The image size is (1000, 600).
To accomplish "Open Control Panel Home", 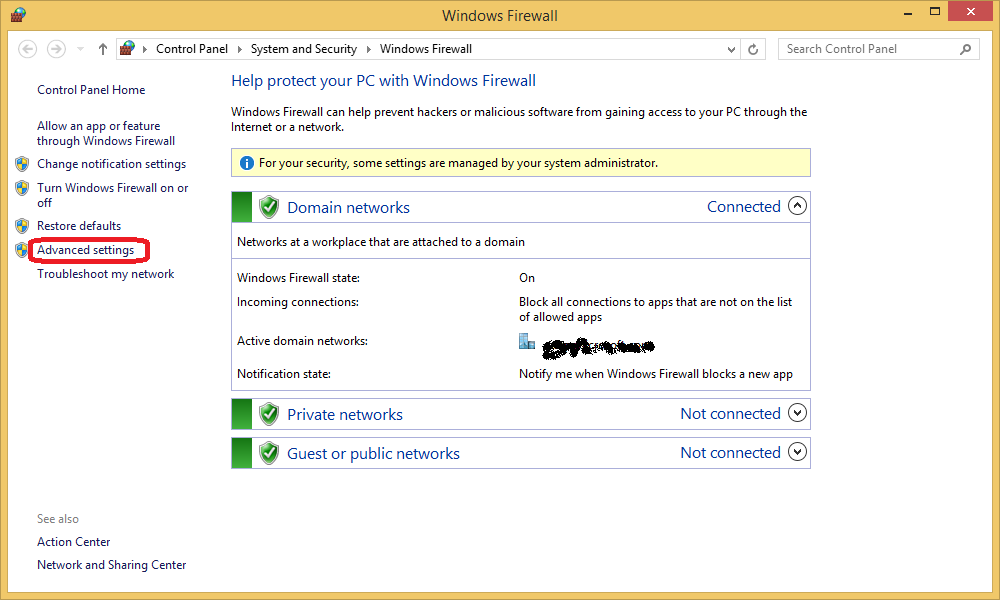I will pos(91,90).
